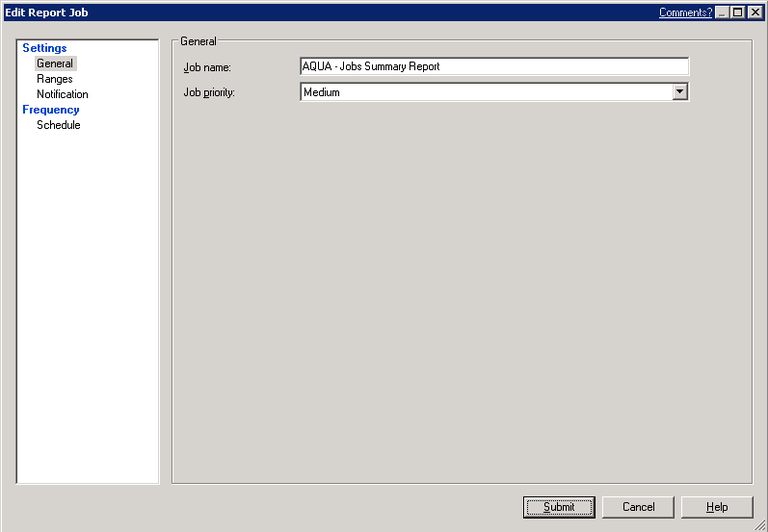Image resolution: width=768 pixels, height=532 pixels.
Task: Click the "Job priority:" label
Action: [x=209, y=93]
